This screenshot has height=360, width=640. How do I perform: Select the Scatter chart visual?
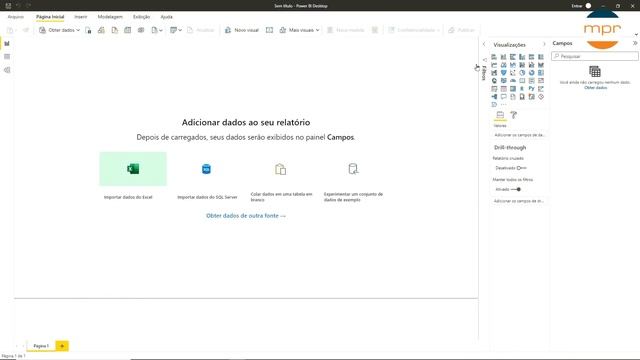[x=513, y=73]
